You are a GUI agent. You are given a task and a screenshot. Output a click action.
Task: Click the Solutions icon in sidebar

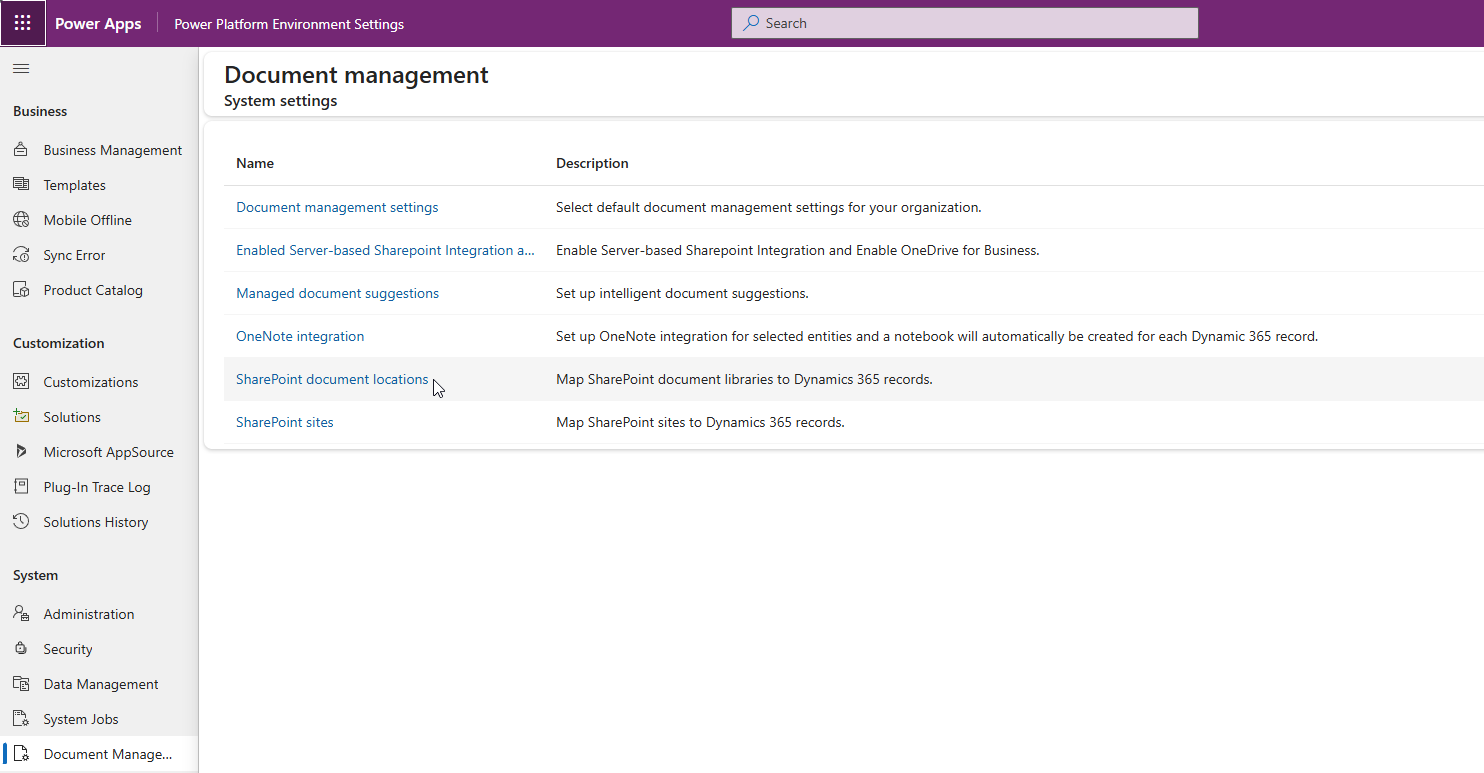tap(21, 417)
